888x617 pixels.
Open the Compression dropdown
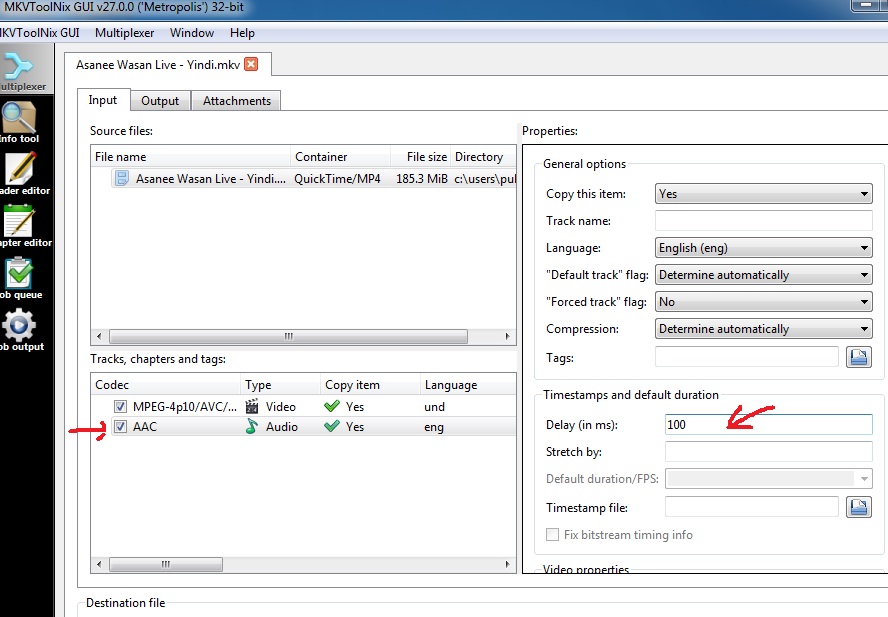(763, 329)
